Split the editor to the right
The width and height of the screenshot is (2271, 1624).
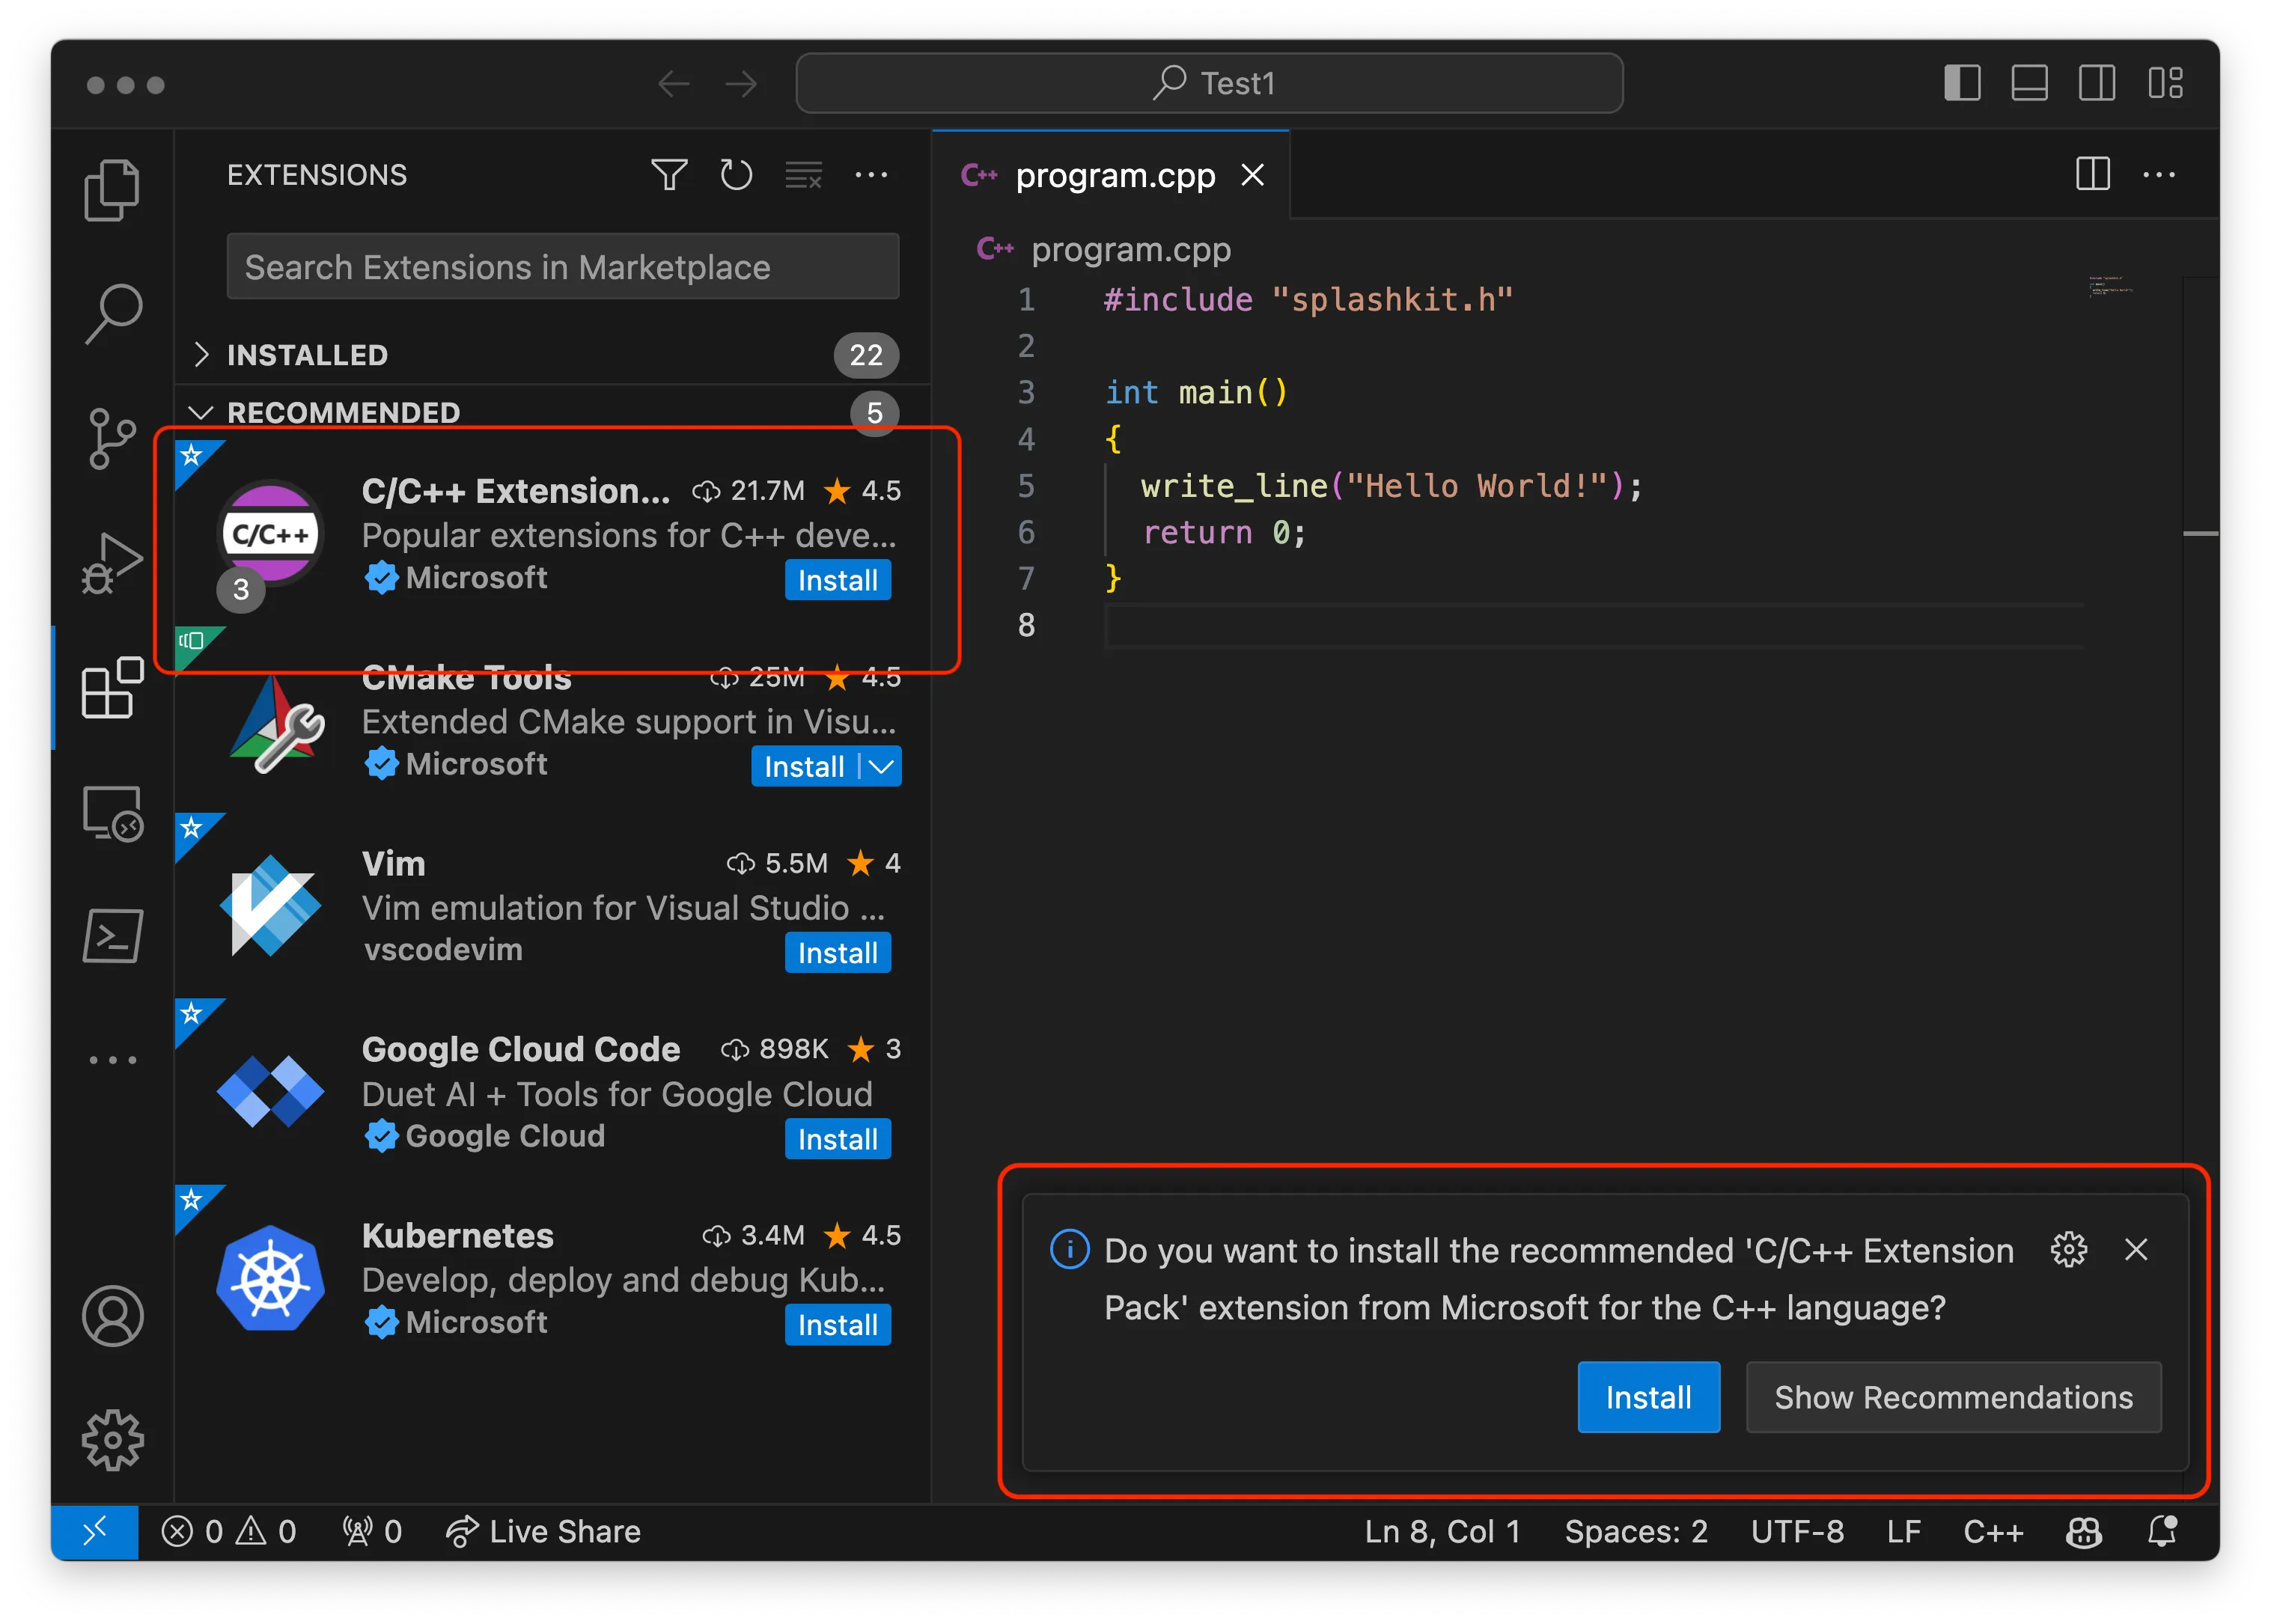pos(2092,174)
